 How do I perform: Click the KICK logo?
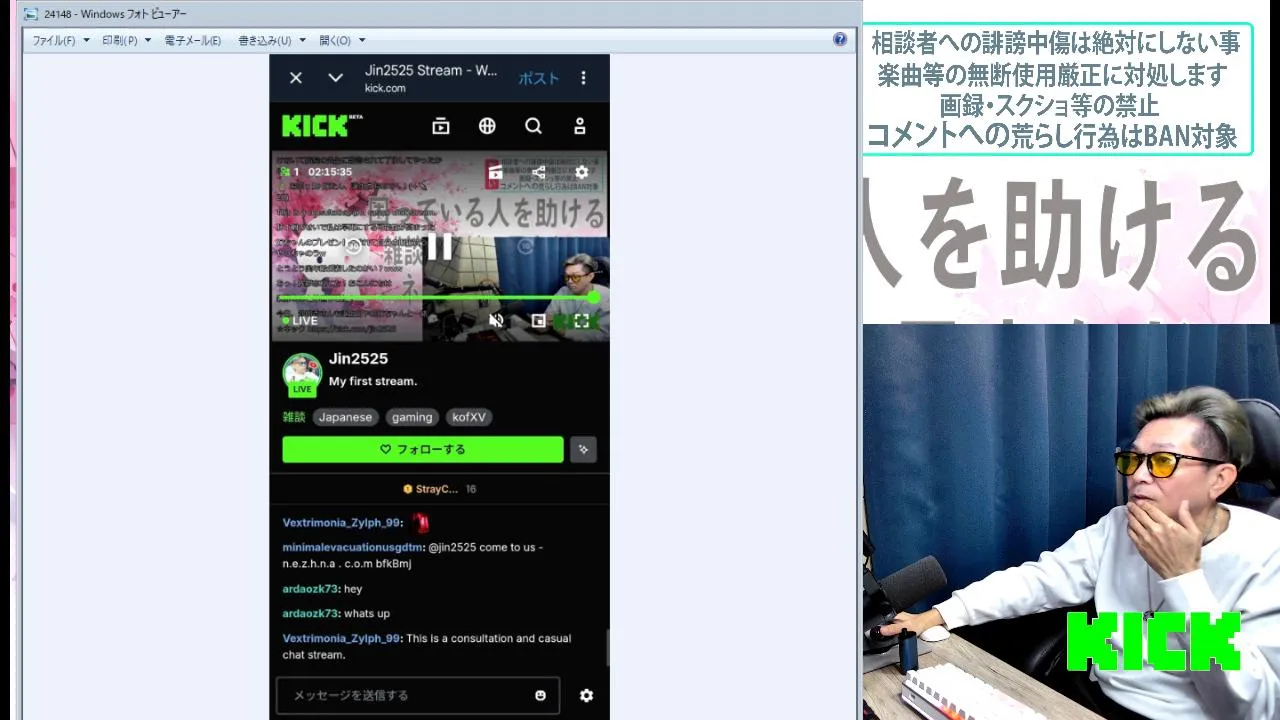[322, 126]
